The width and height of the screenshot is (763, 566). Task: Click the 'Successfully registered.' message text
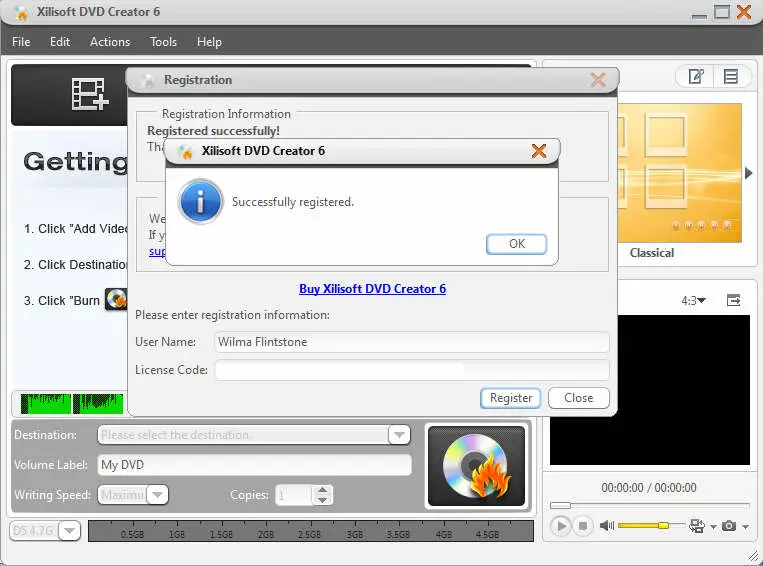293,201
